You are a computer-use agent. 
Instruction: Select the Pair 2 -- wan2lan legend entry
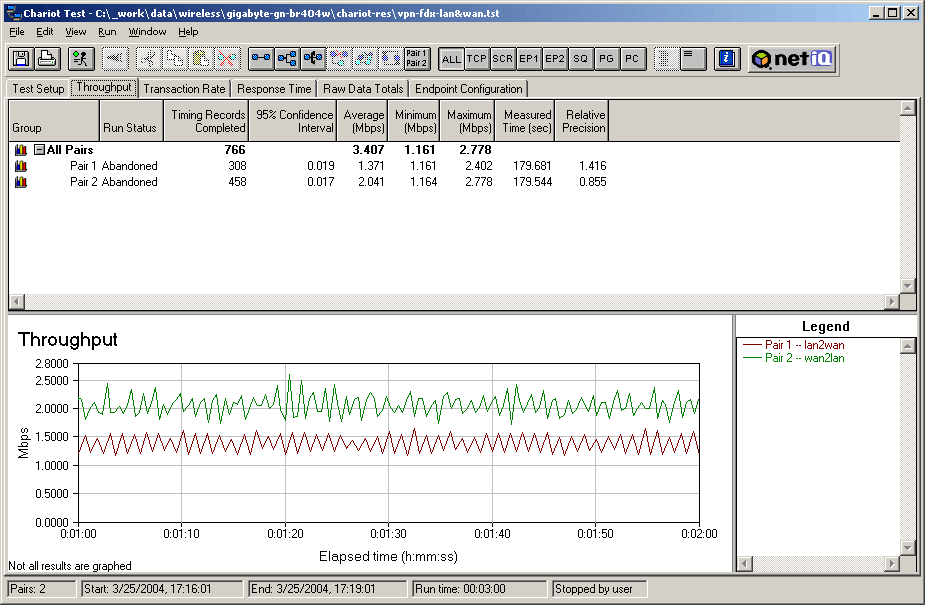(804, 358)
